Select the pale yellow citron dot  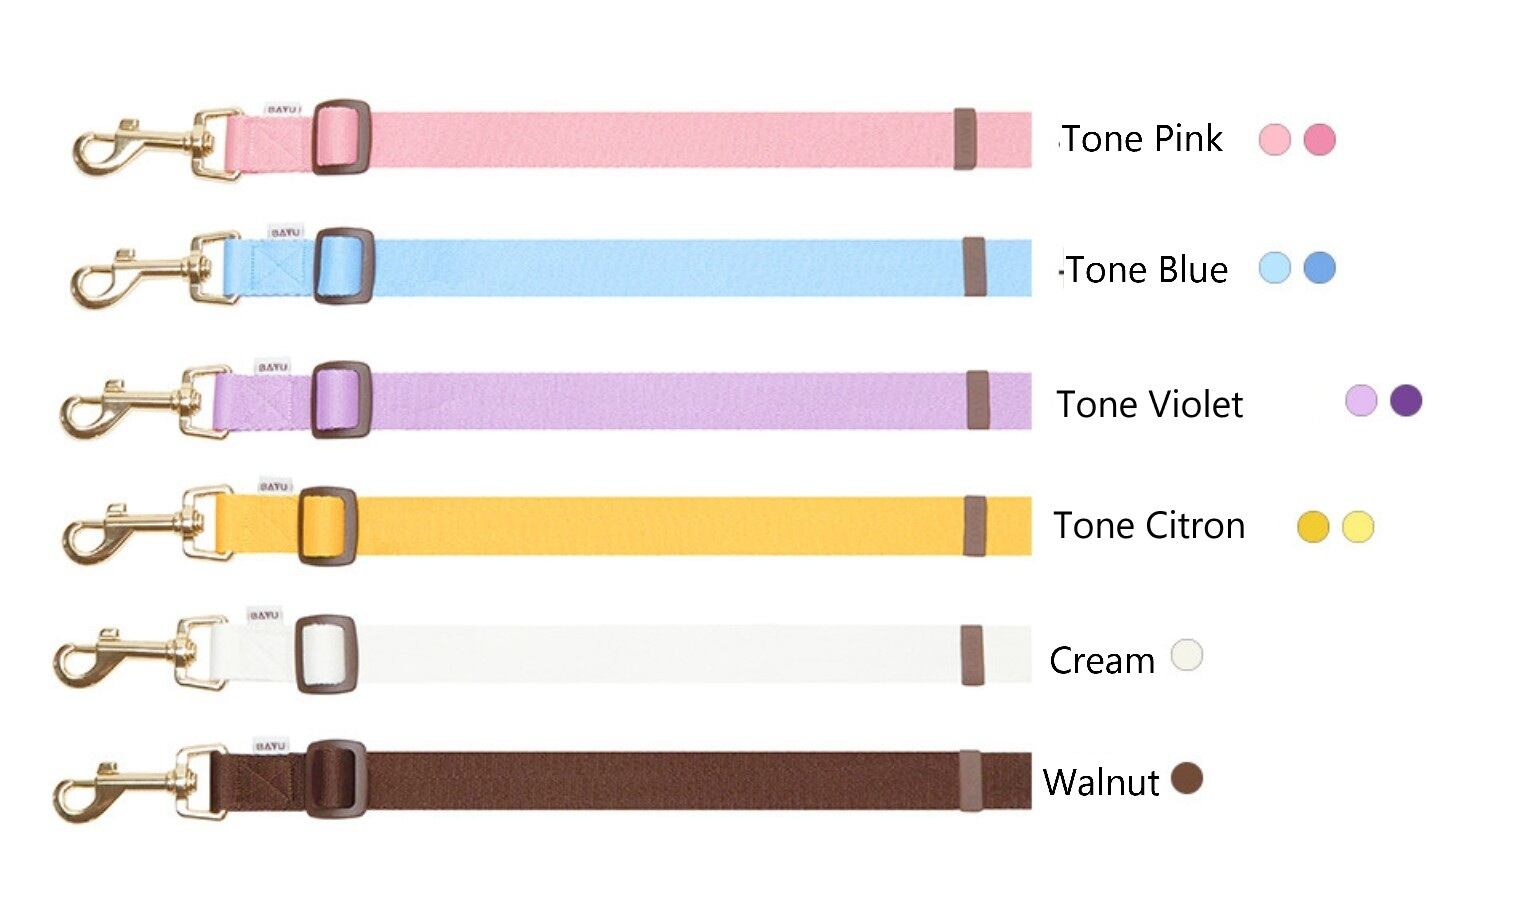click(x=1358, y=526)
